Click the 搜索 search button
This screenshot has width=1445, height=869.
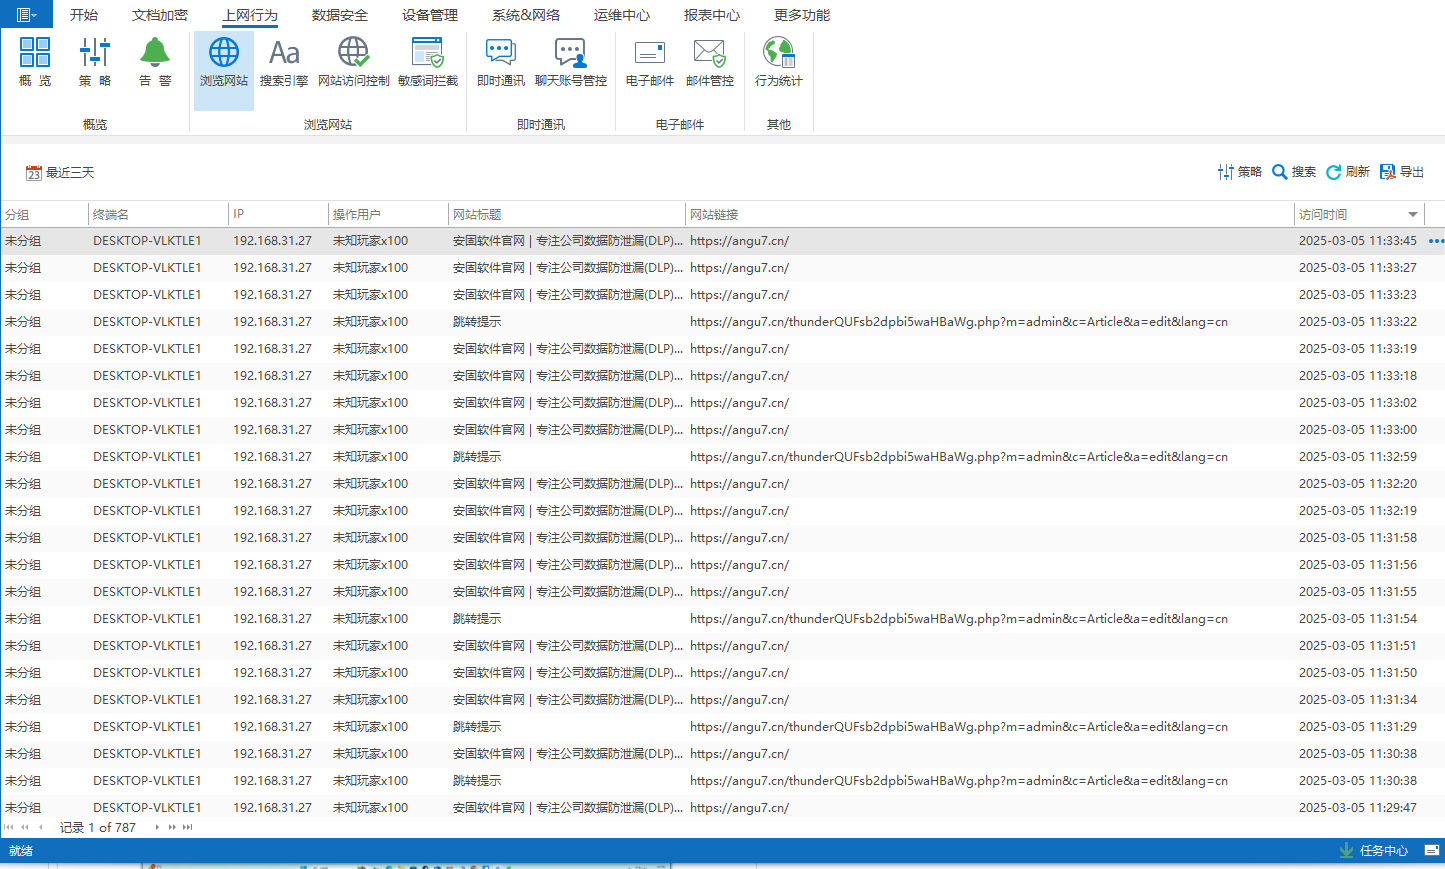[1293, 172]
